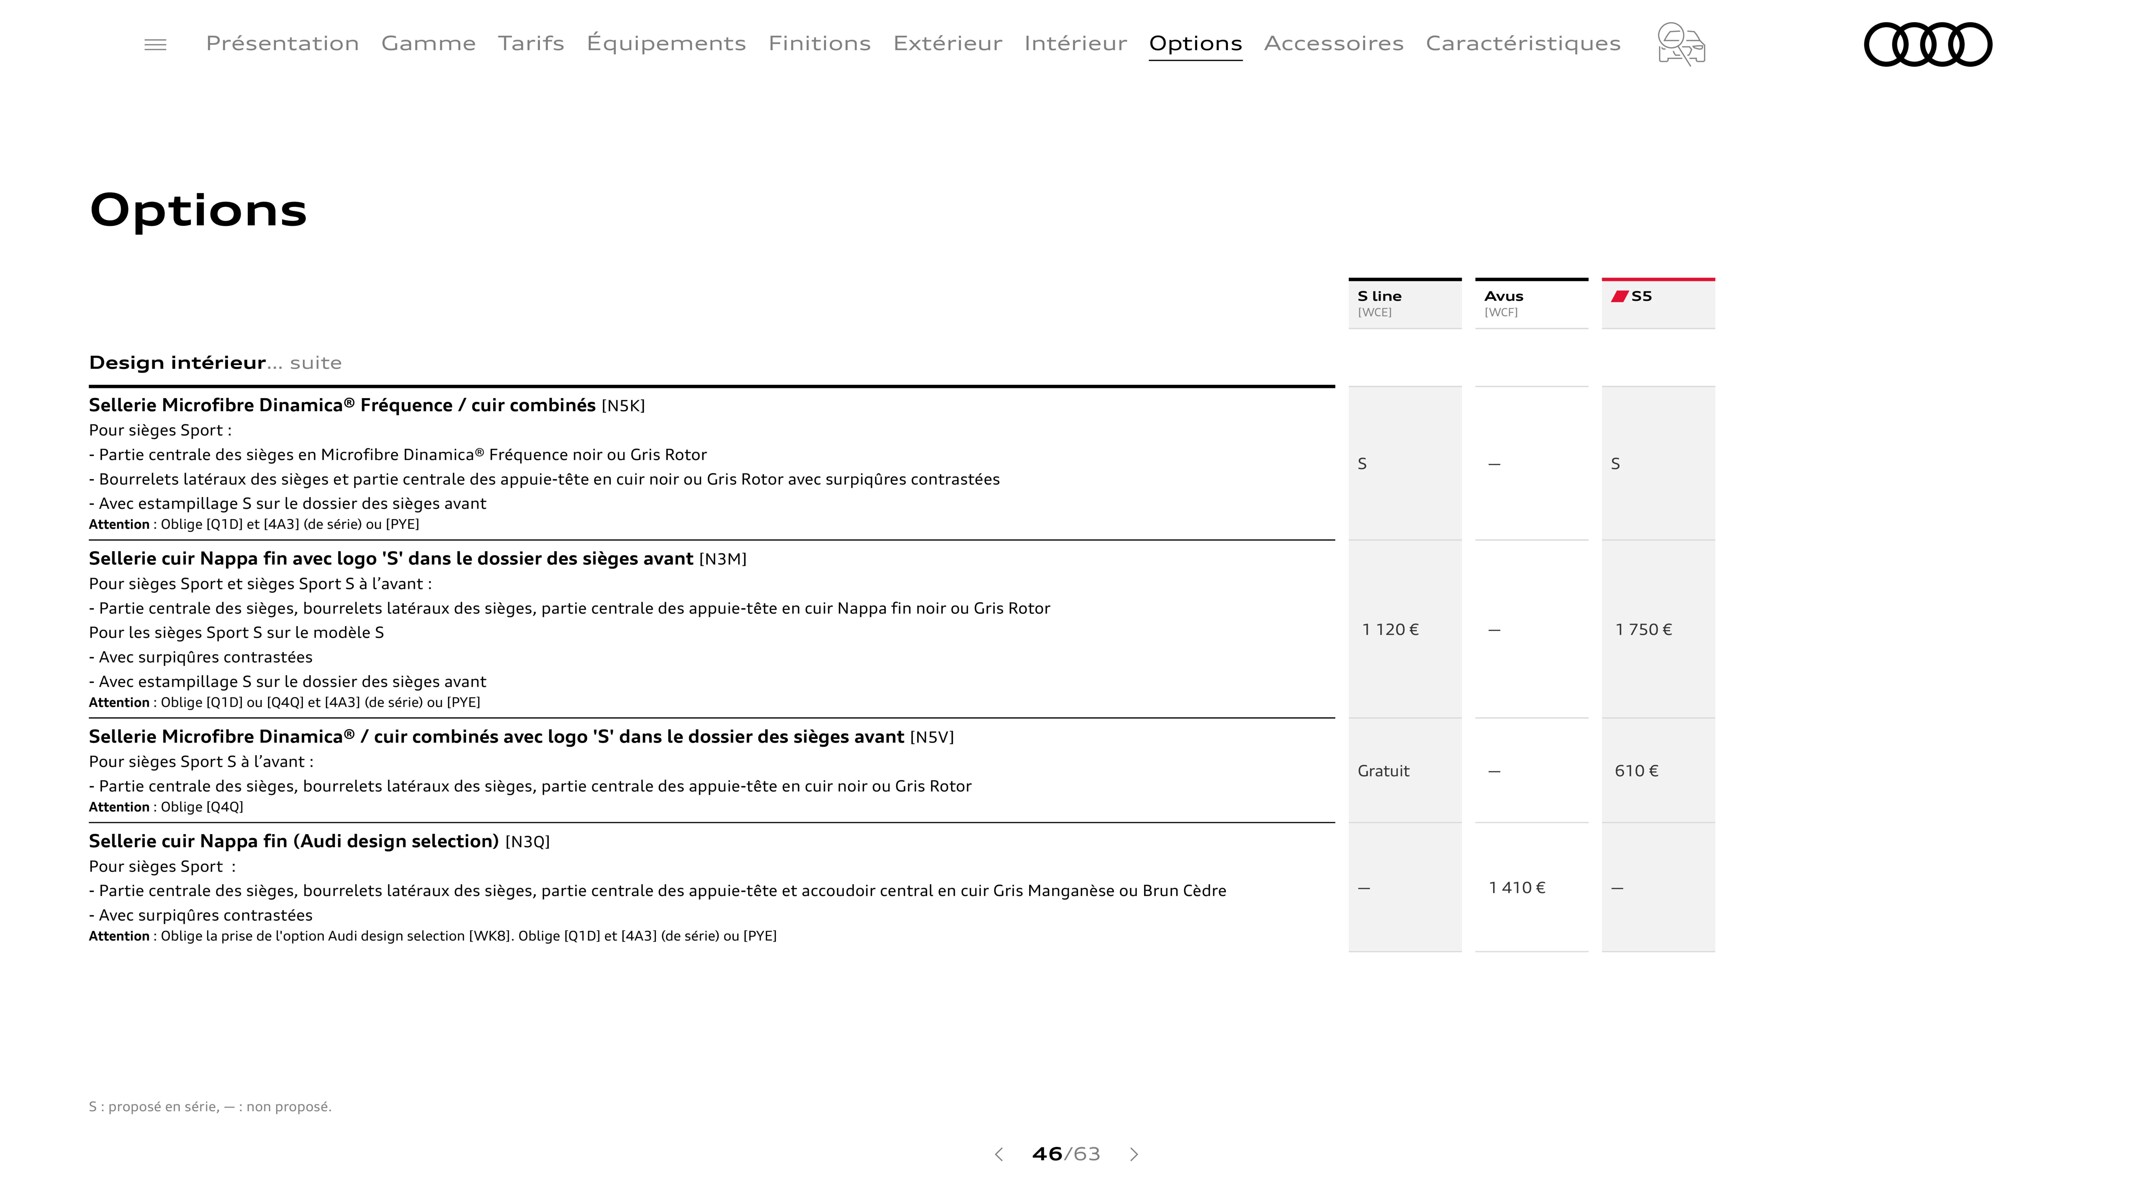Select the Sellerie cuir Nappa fin [N3Q] title
The height and width of the screenshot is (1200, 2133).
pos(319,842)
